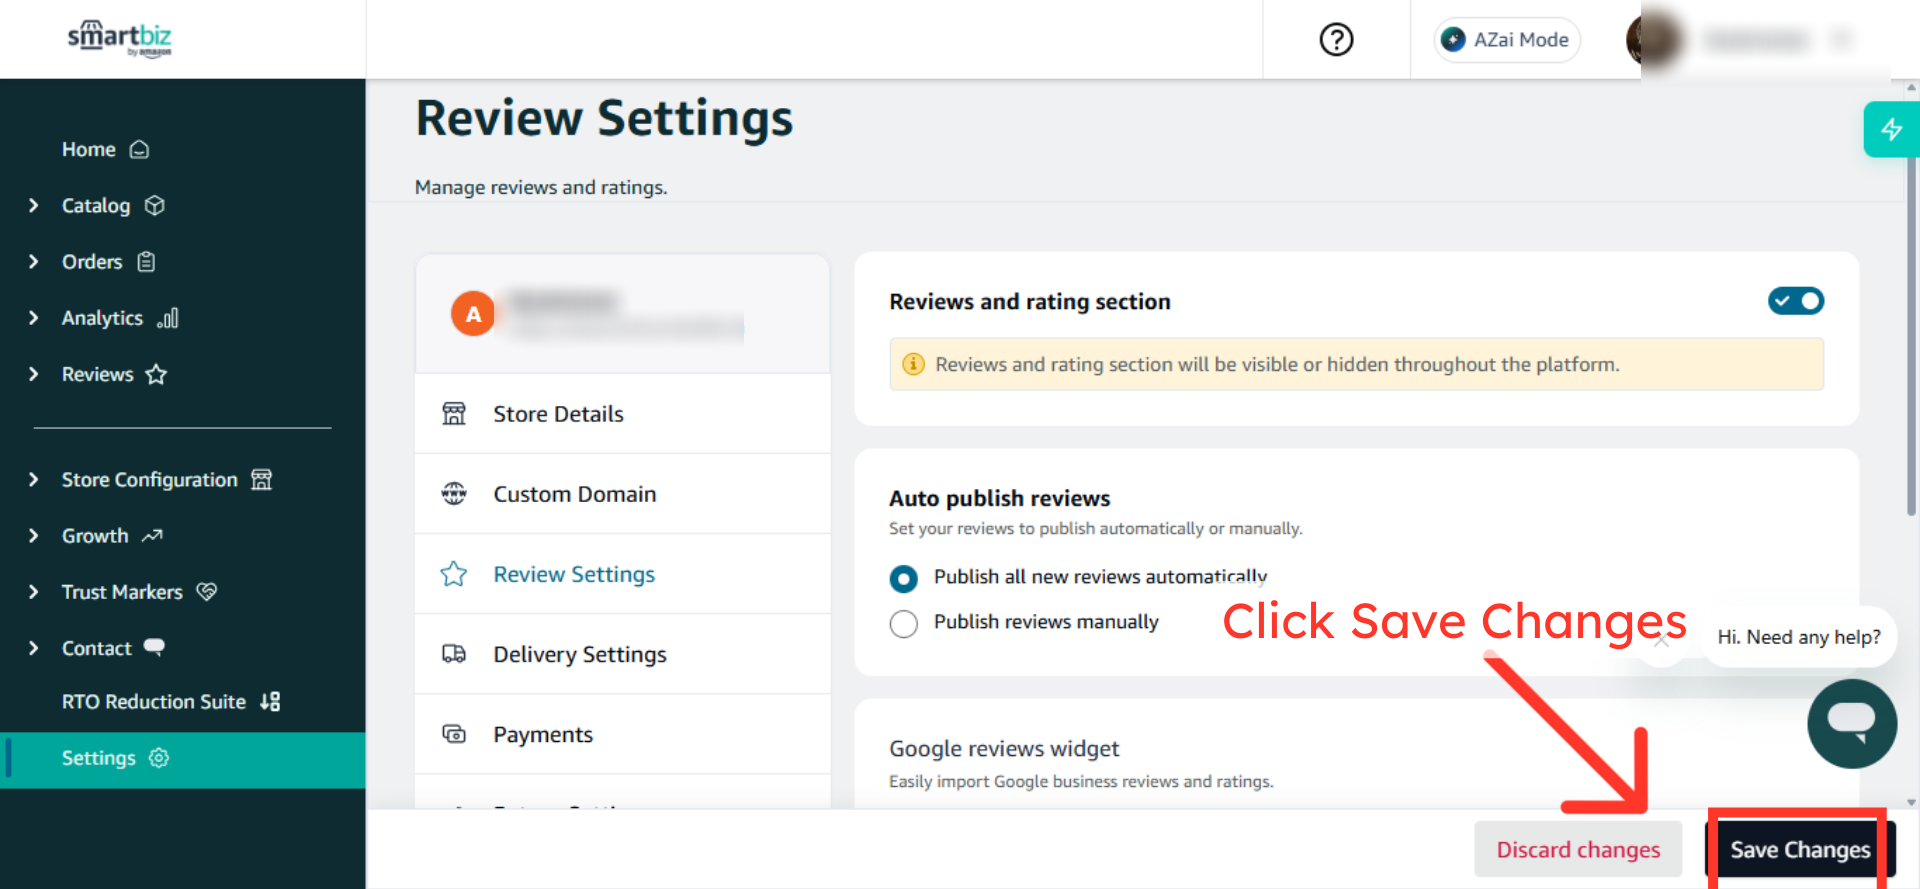Open the Orders menu item
The height and width of the screenshot is (889, 1920).
(92, 261)
